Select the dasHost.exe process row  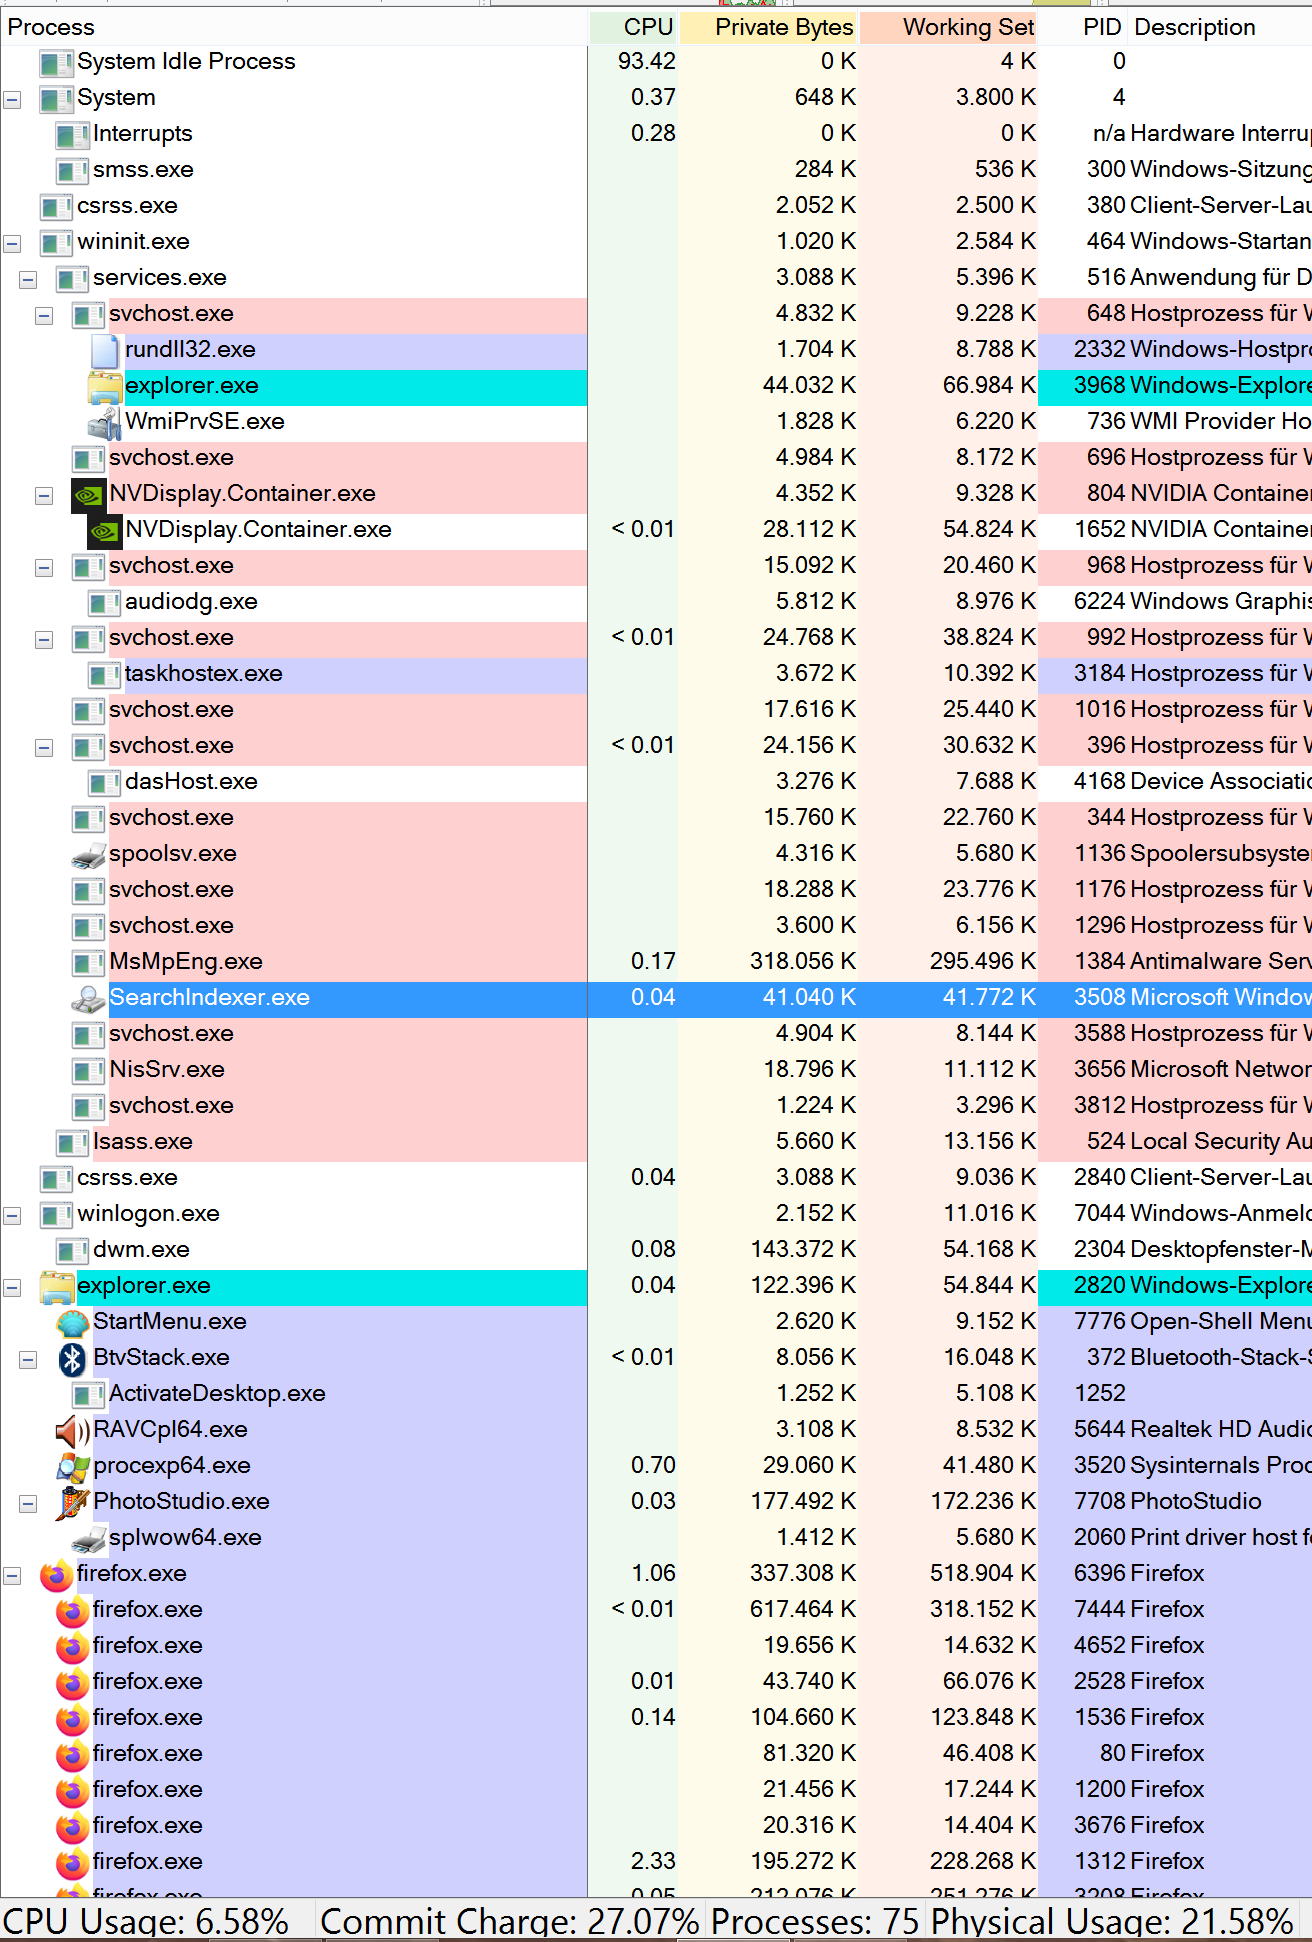point(656,782)
